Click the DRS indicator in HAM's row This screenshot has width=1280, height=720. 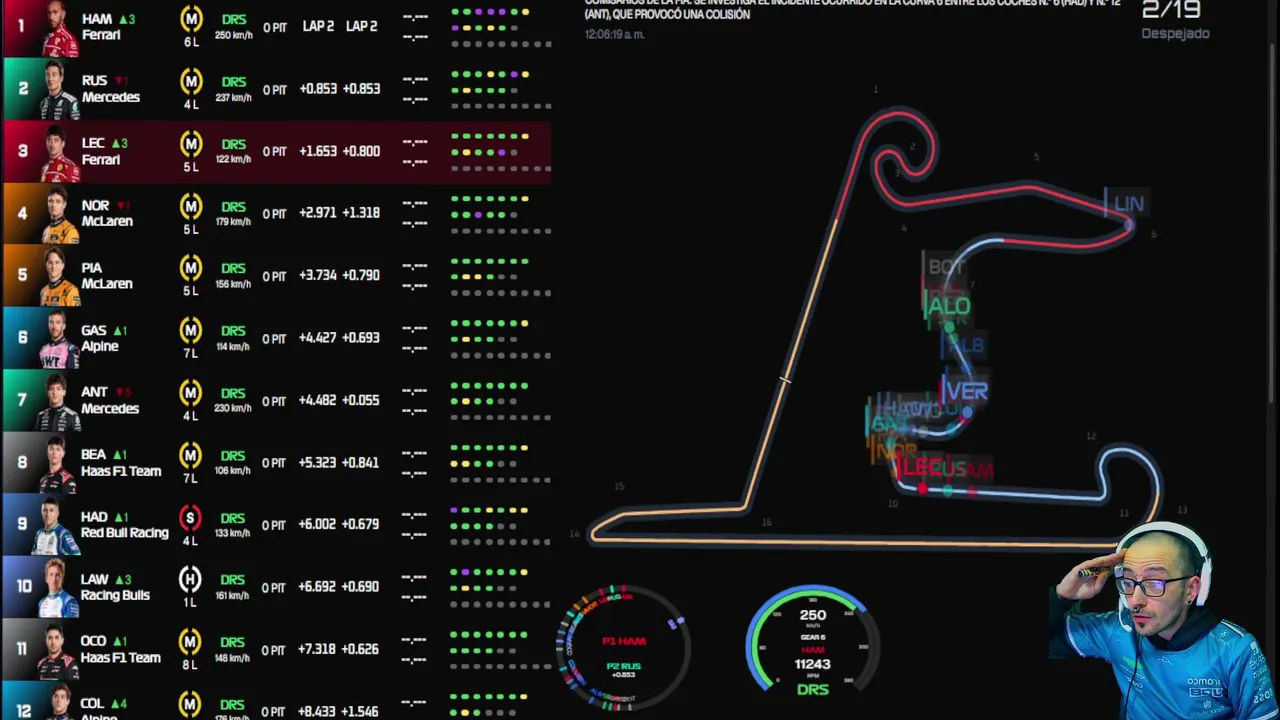233,19
